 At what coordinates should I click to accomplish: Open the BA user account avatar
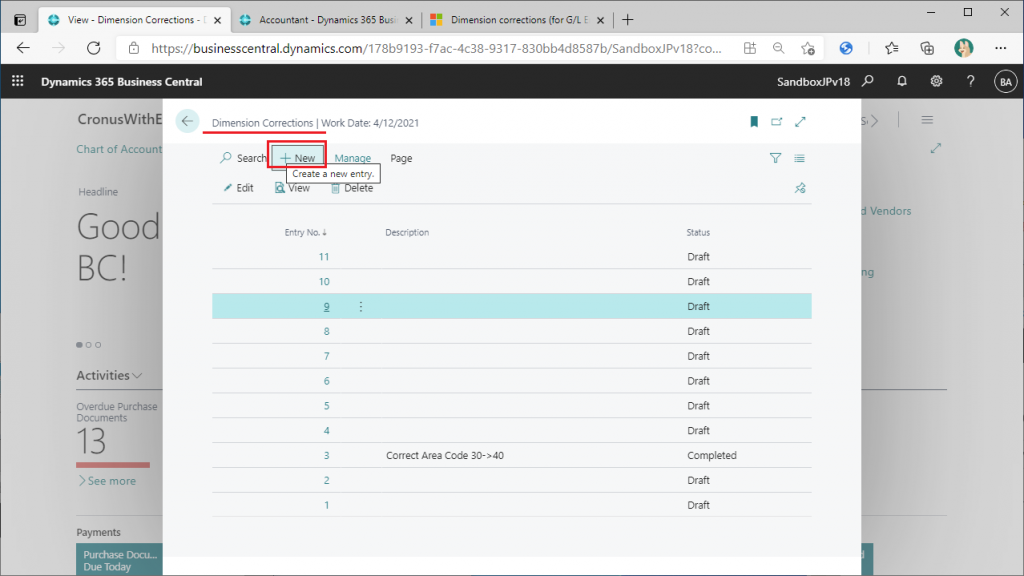point(1006,82)
